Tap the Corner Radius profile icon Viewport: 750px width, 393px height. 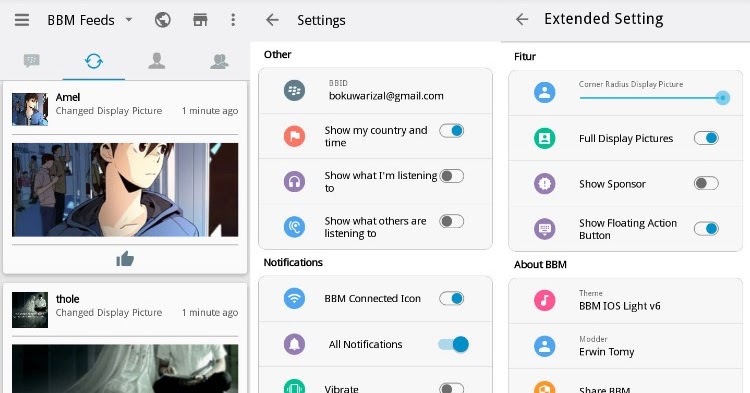point(544,92)
